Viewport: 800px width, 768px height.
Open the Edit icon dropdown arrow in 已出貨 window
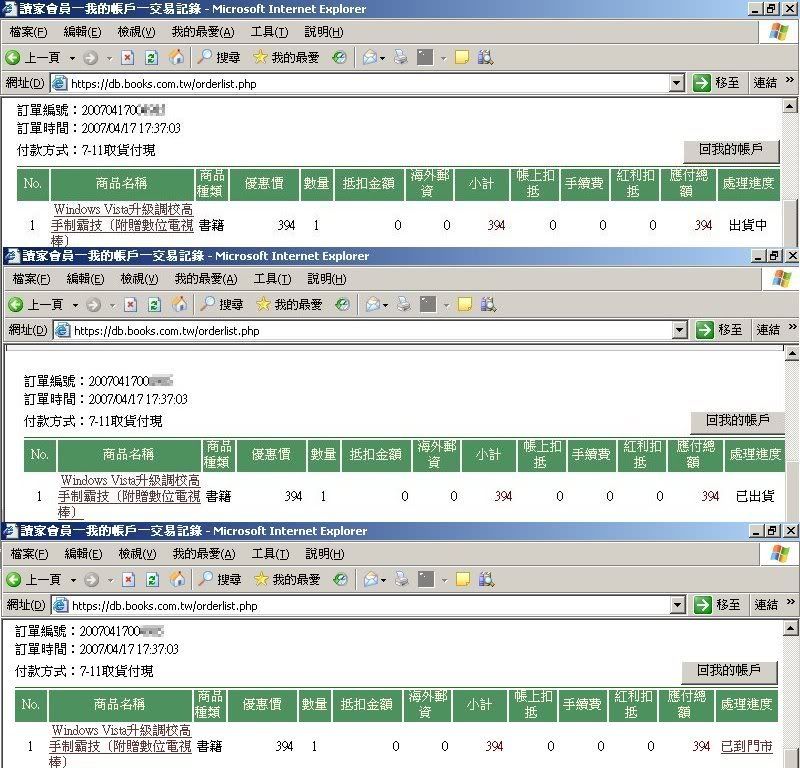446,305
